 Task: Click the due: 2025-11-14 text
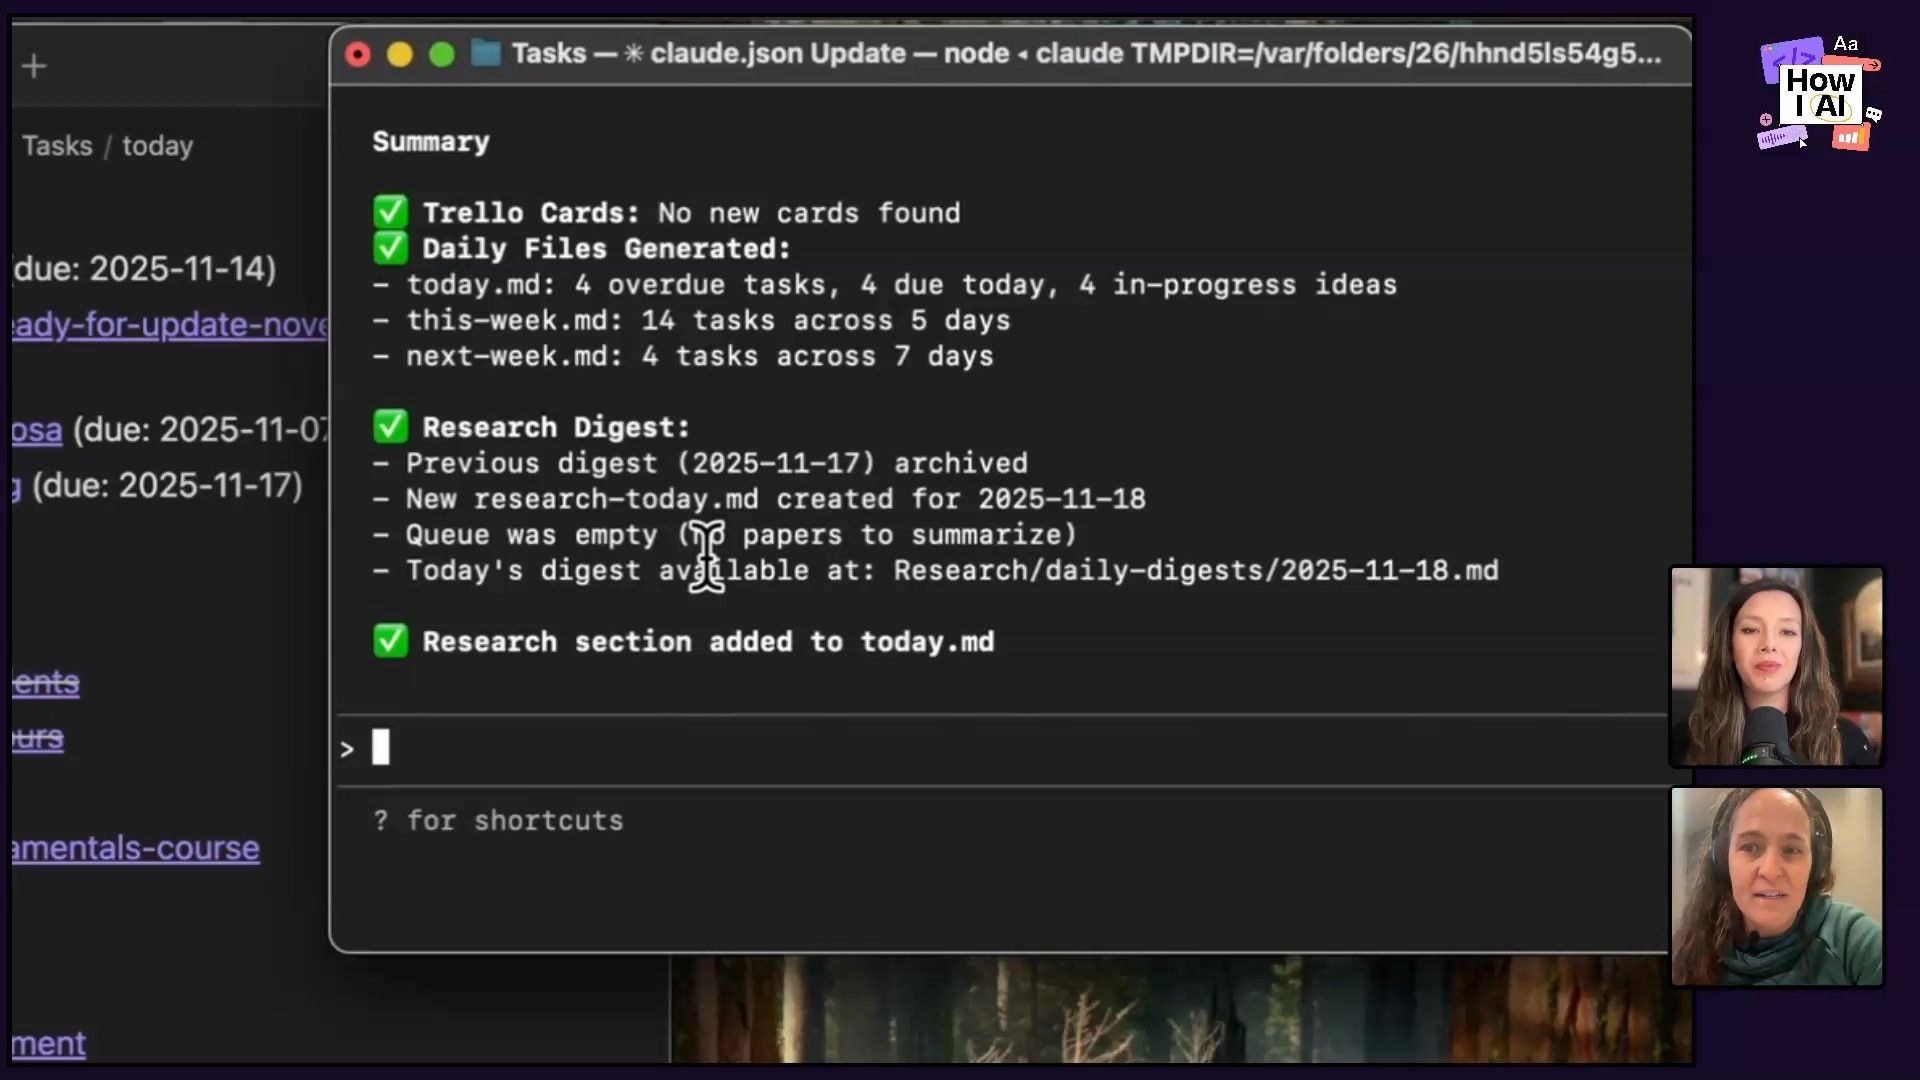pos(145,269)
